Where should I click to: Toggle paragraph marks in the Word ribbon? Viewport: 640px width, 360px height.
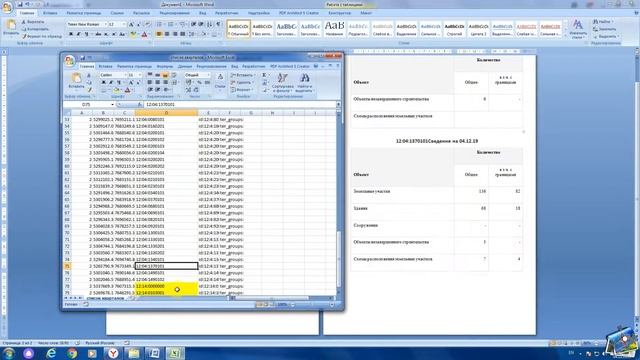218,24
